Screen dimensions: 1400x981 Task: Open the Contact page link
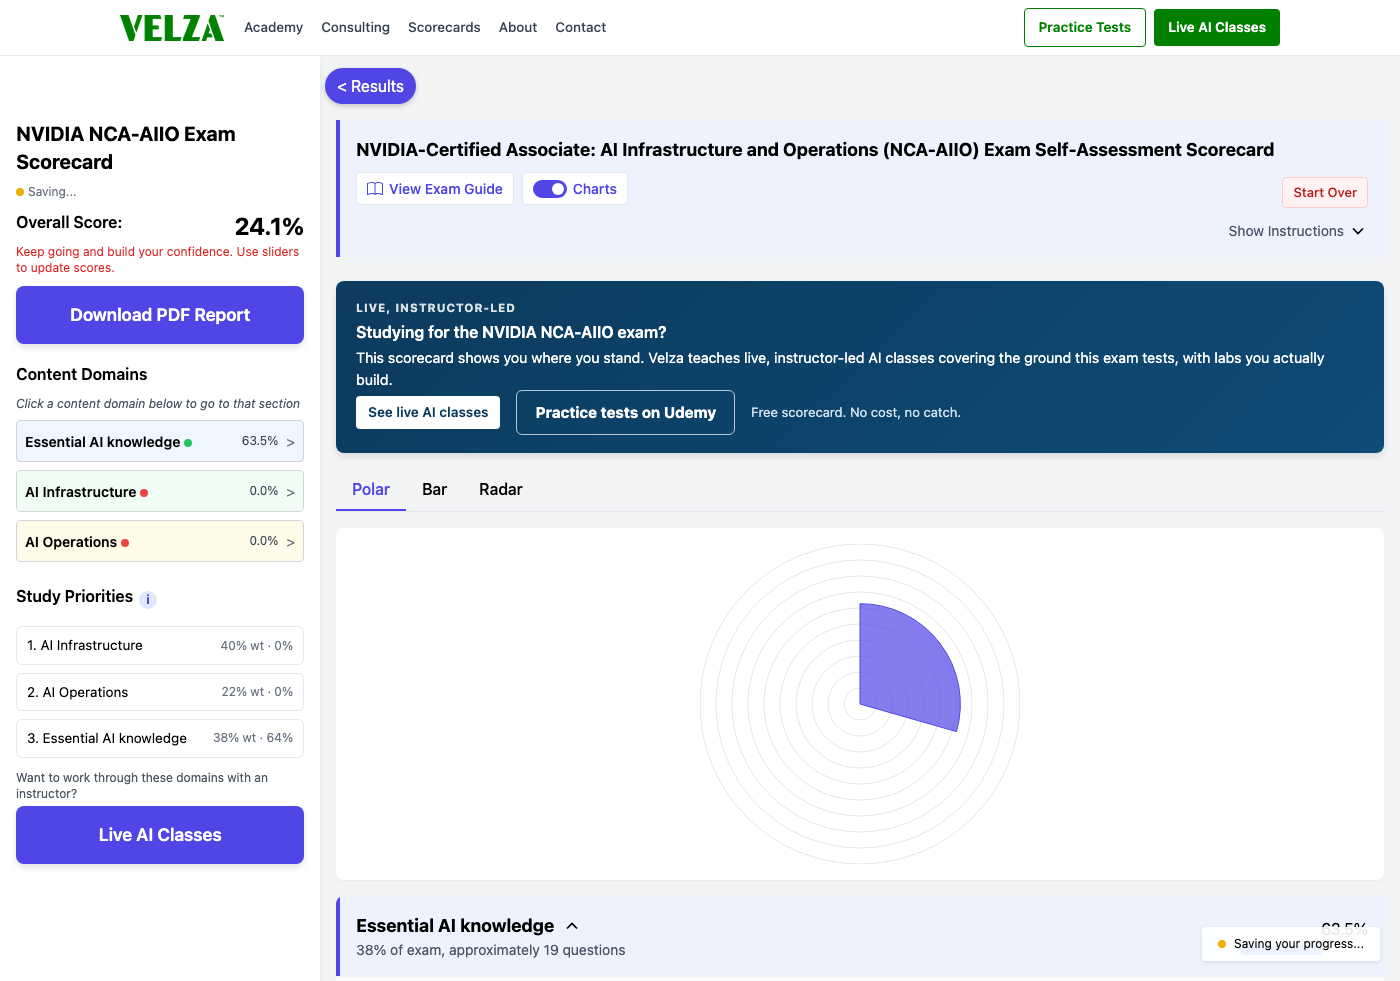tap(581, 27)
